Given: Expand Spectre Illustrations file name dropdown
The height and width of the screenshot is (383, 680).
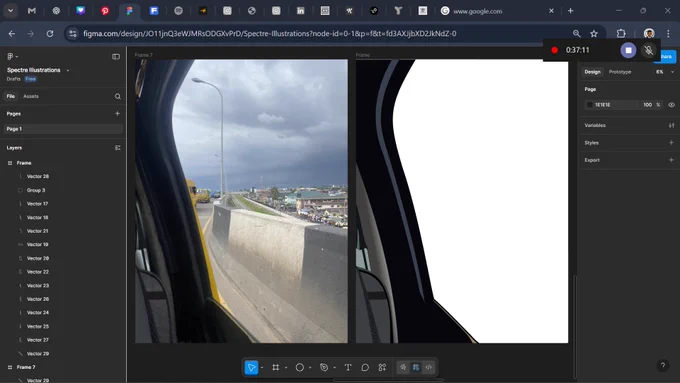Looking at the screenshot, I should tap(68, 70).
